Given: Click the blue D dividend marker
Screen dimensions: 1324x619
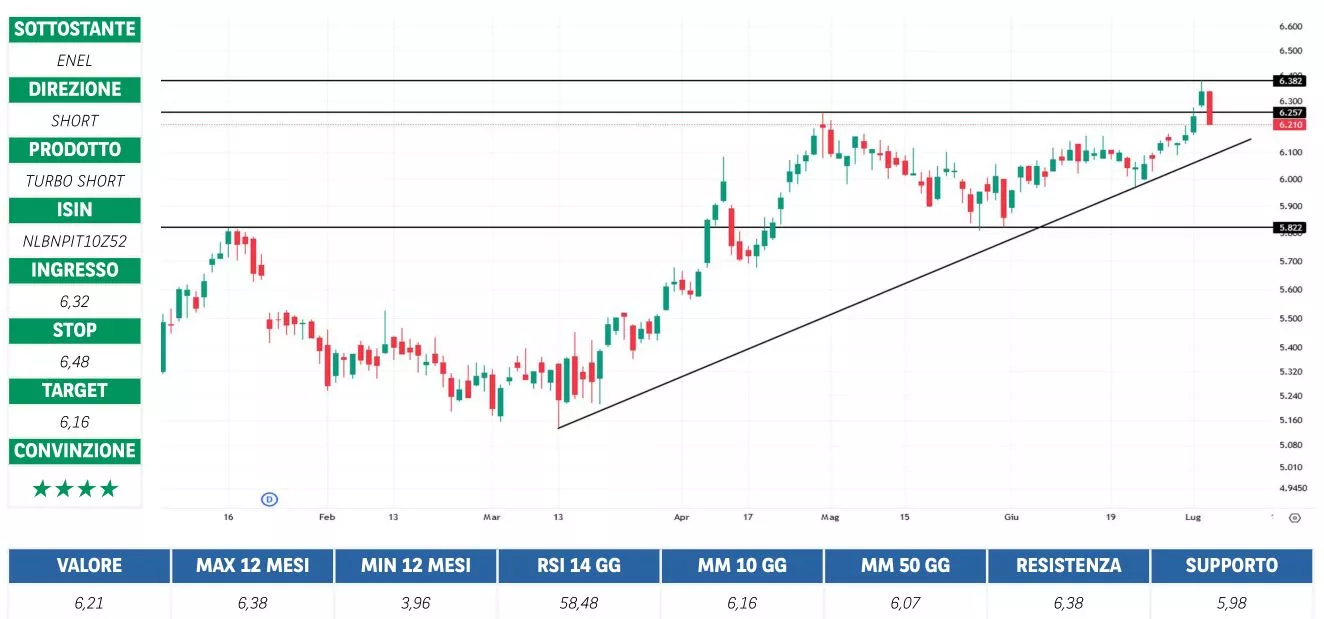Looking at the screenshot, I should [268, 498].
